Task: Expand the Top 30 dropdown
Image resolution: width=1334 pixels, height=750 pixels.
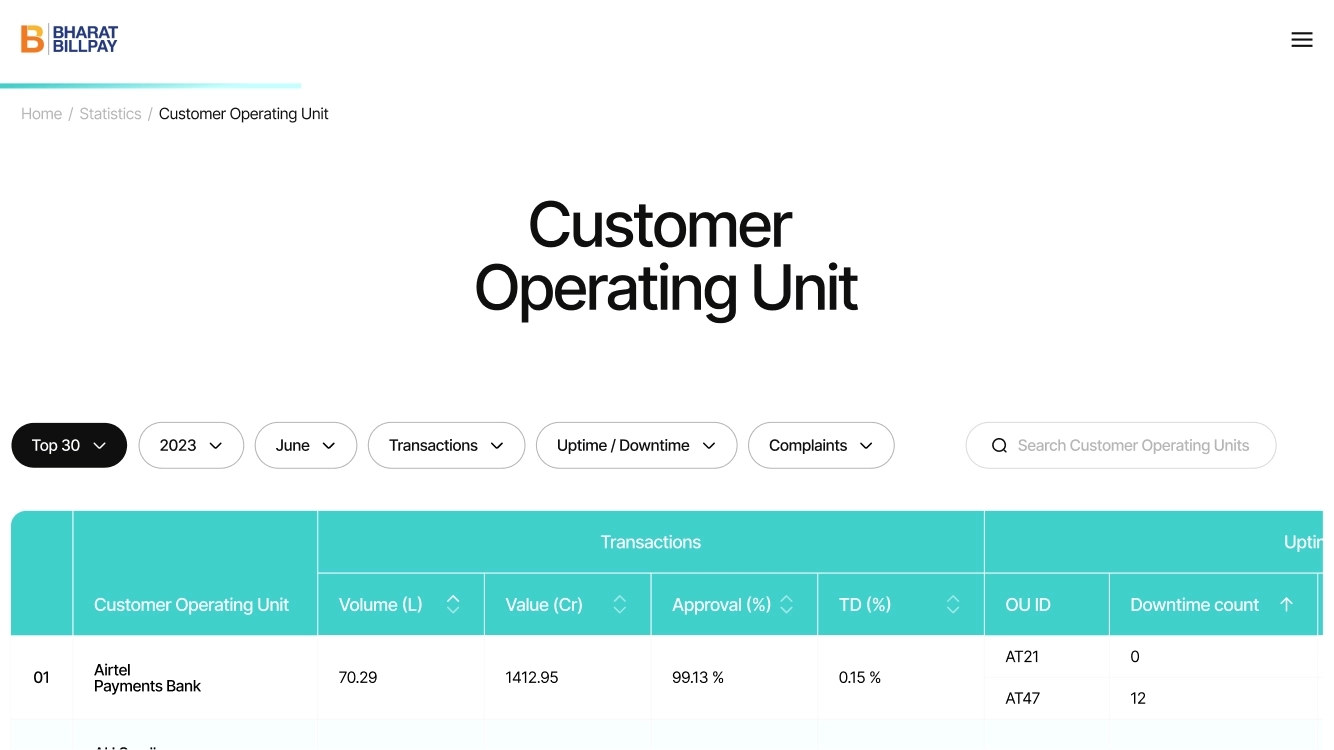Action: 69,445
